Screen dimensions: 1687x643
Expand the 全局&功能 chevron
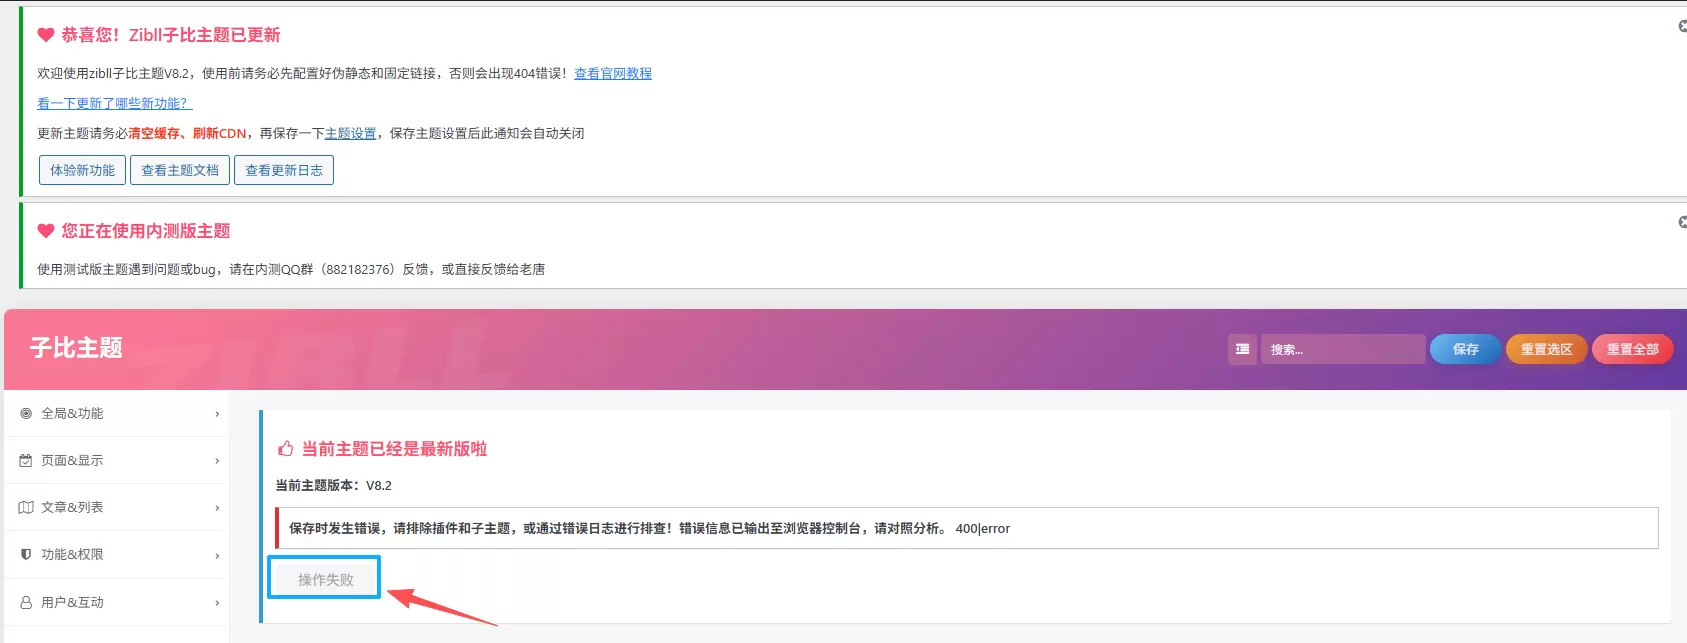point(217,414)
